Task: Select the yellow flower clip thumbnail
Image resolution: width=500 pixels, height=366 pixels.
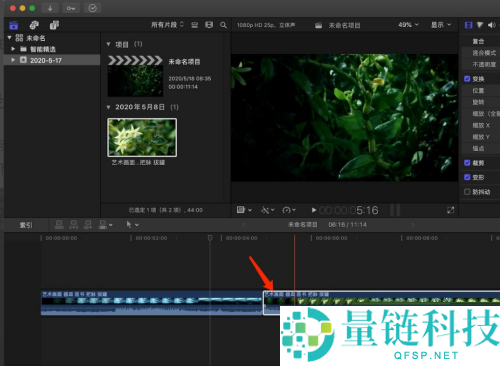Action: [x=142, y=137]
